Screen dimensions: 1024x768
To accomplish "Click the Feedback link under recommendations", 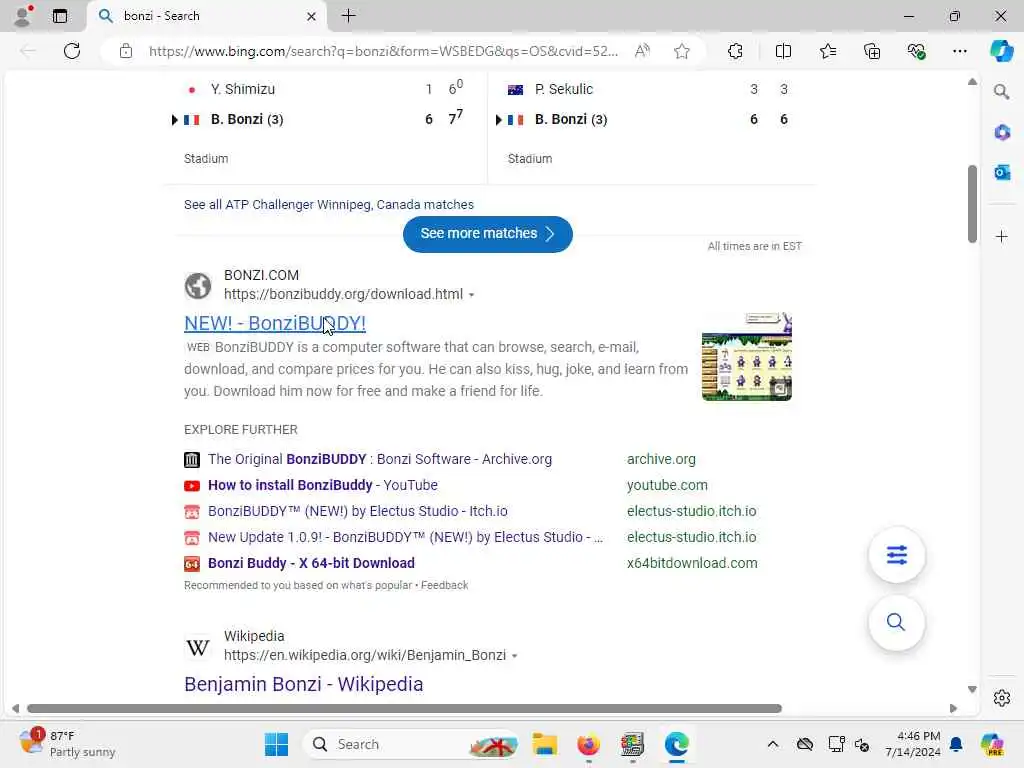I will (444, 585).
